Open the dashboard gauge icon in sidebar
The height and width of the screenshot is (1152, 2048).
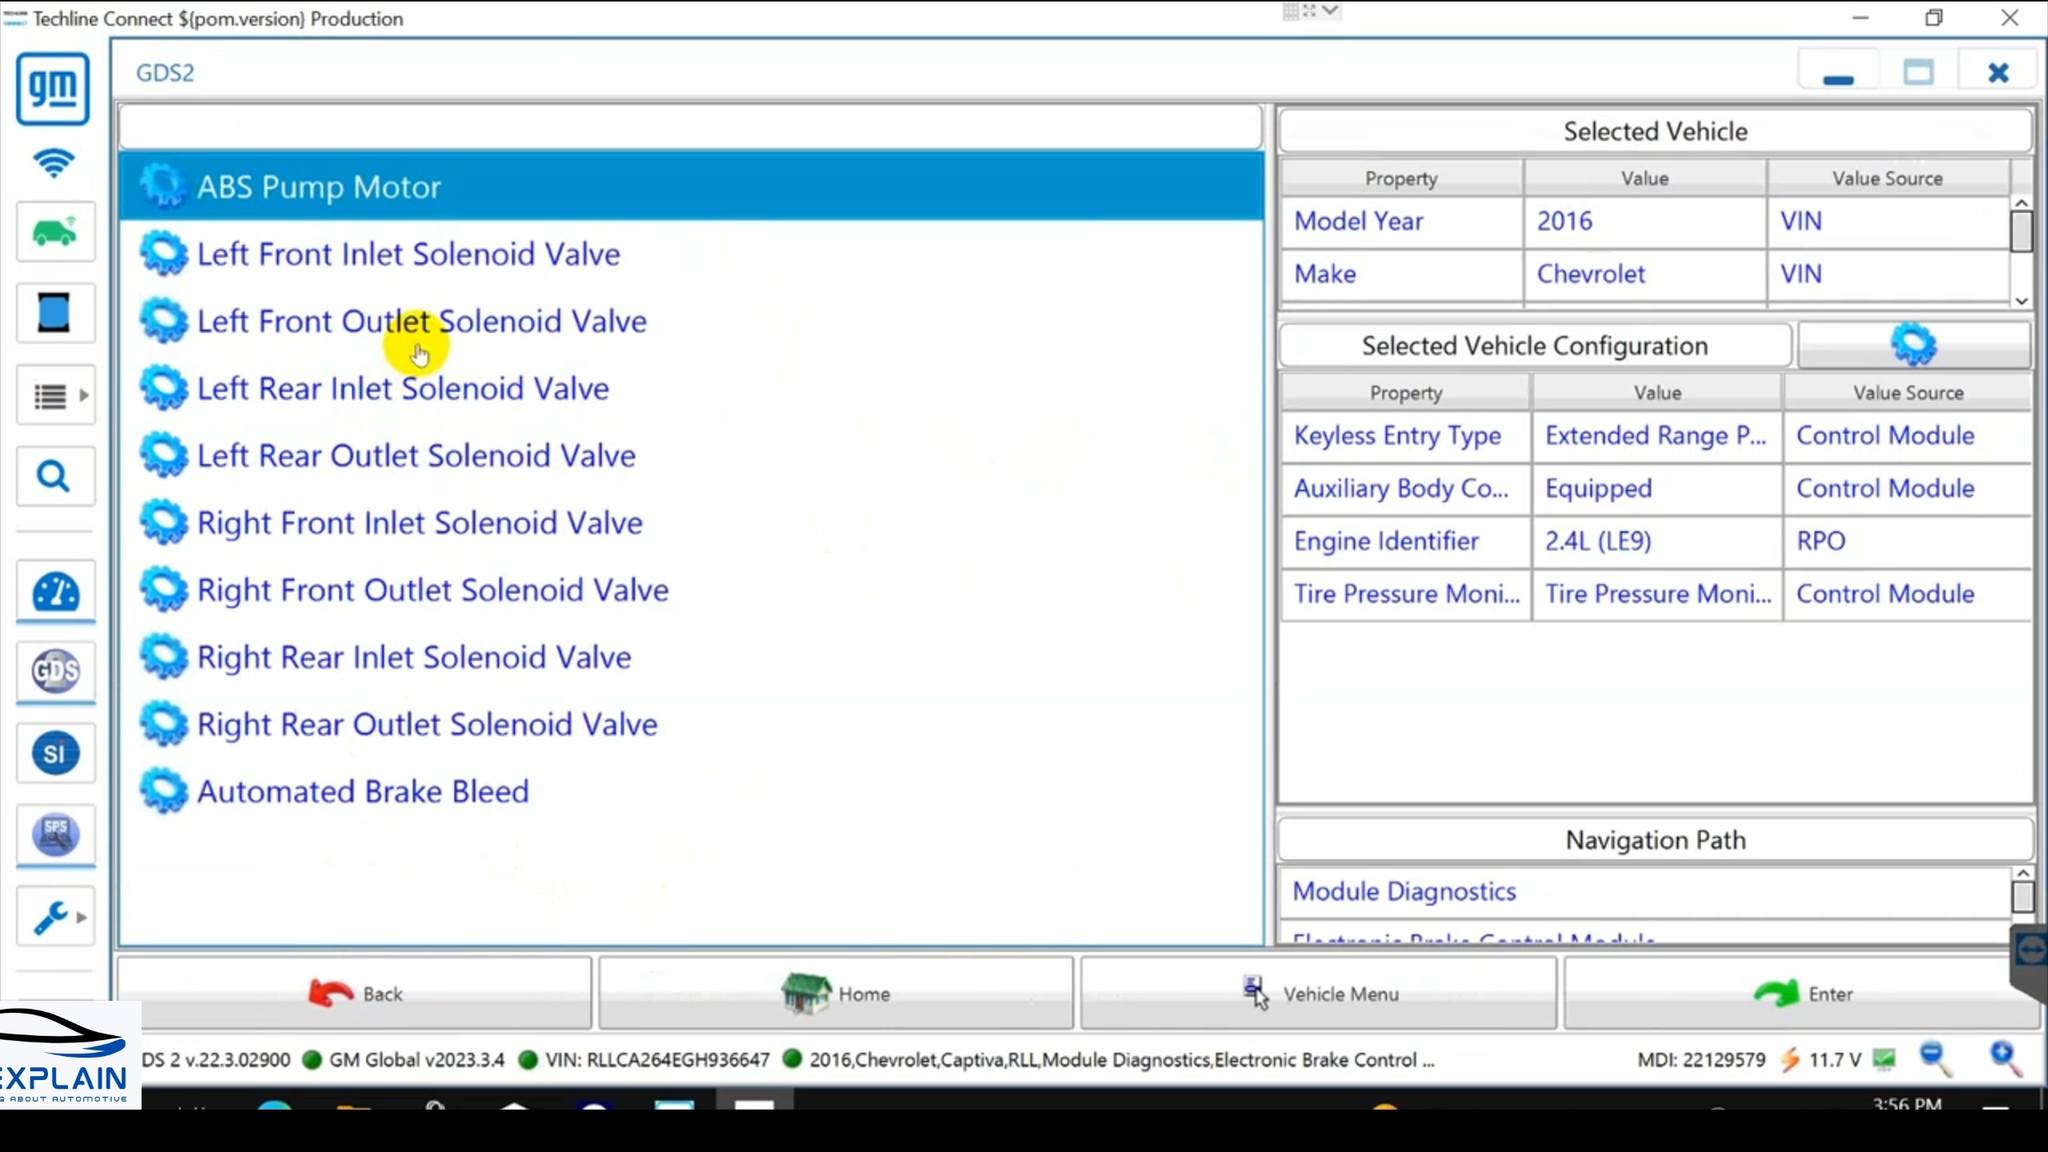pos(55,592)
